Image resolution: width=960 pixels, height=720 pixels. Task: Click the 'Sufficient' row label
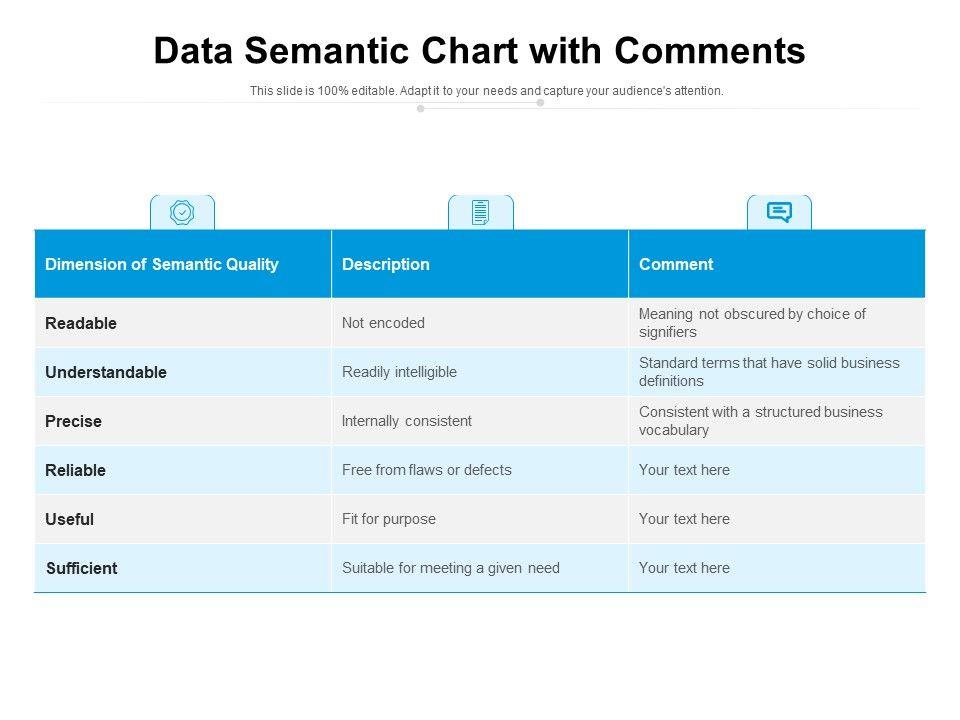(81, 568)
